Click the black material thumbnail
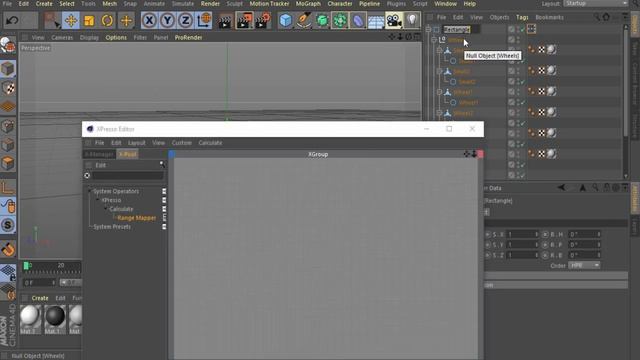This screenshot has height=360, width=640. point(55,316)
